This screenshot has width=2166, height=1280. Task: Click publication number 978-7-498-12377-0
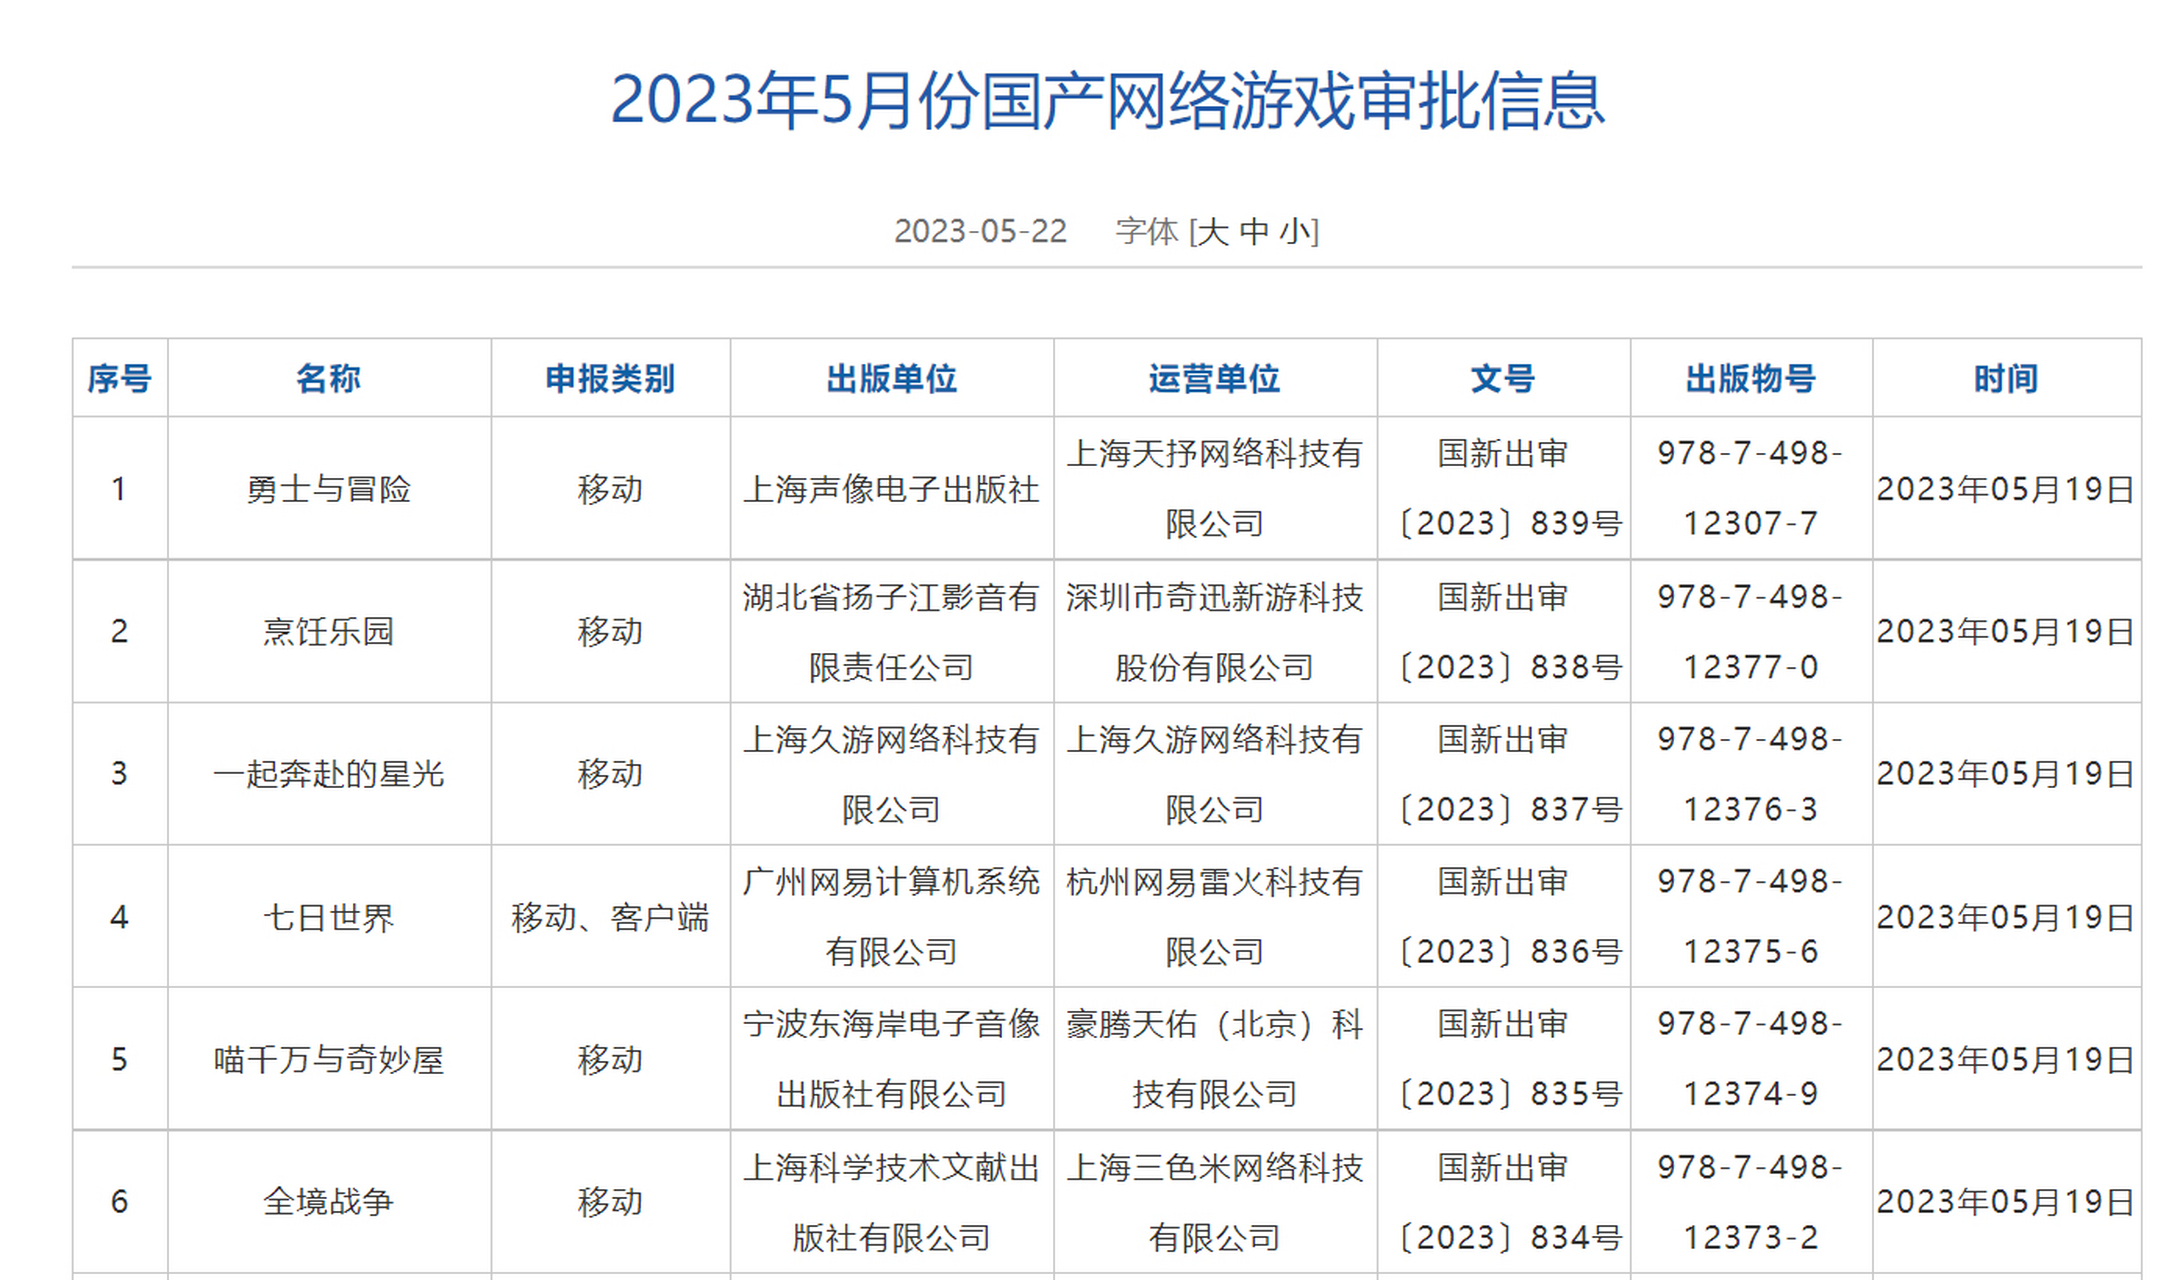[1750, 632]
